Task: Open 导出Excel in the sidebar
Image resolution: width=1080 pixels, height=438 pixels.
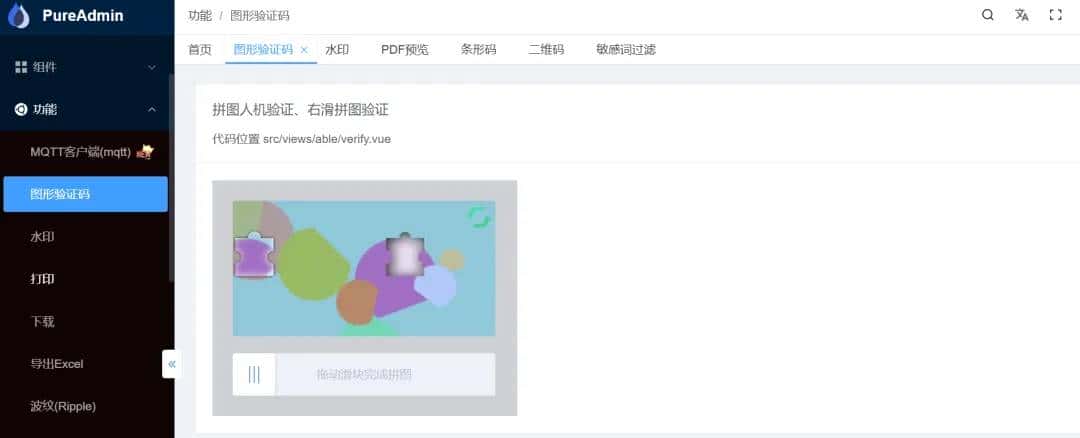Action: [85, 364]
